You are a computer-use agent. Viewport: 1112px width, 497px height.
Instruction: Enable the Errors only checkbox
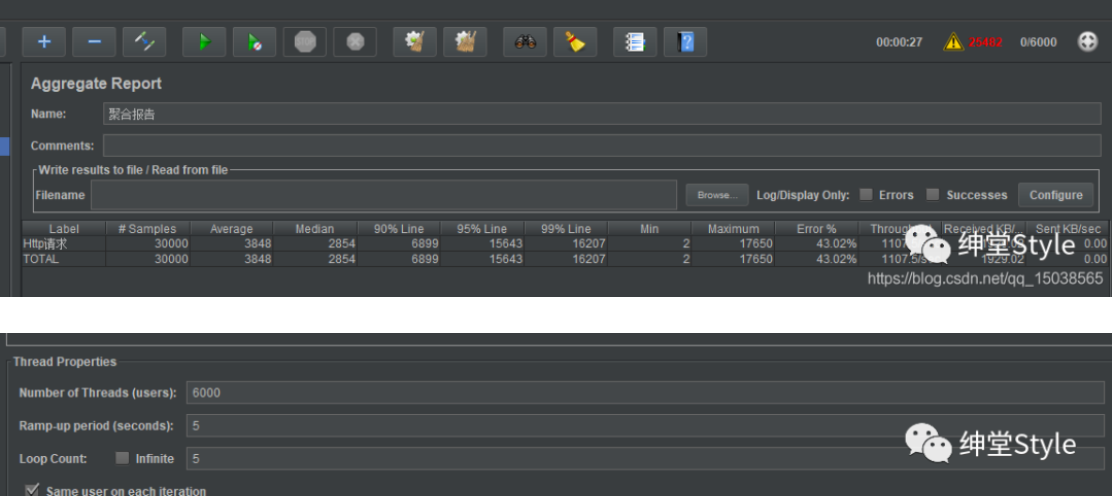tap(866, 194)
